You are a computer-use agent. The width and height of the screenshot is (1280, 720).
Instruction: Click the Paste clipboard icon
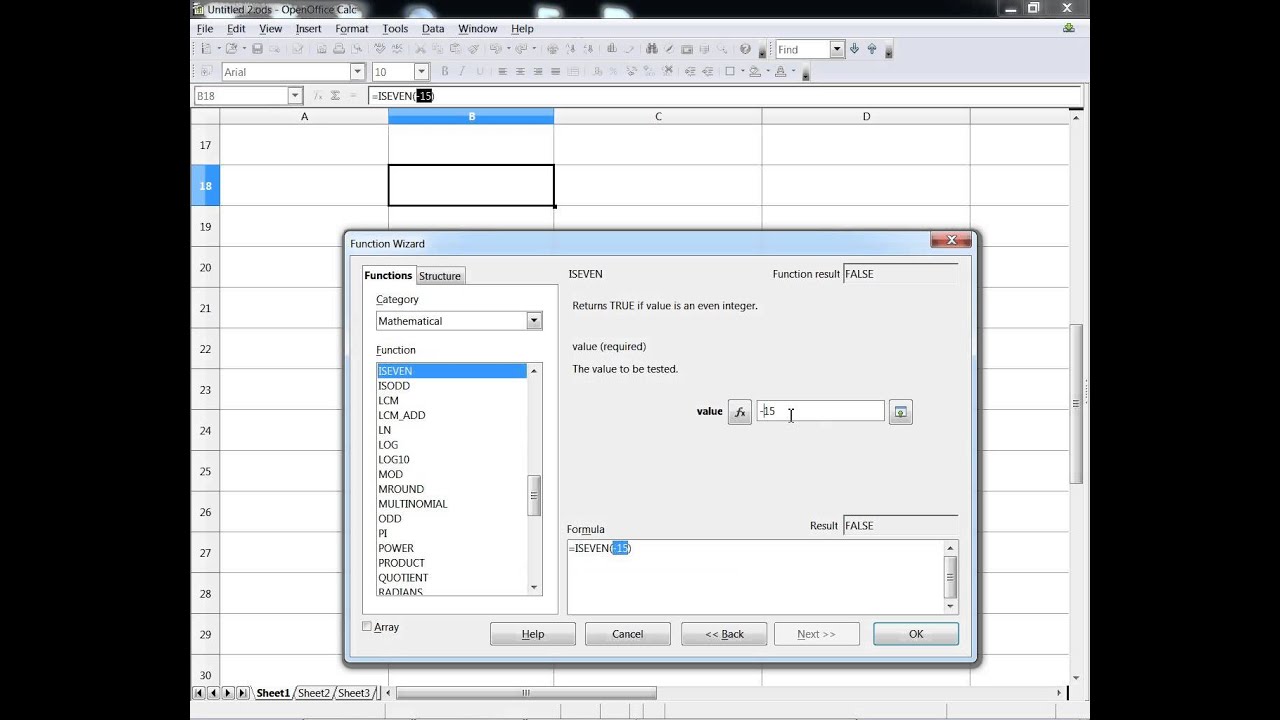pos(455,49)
